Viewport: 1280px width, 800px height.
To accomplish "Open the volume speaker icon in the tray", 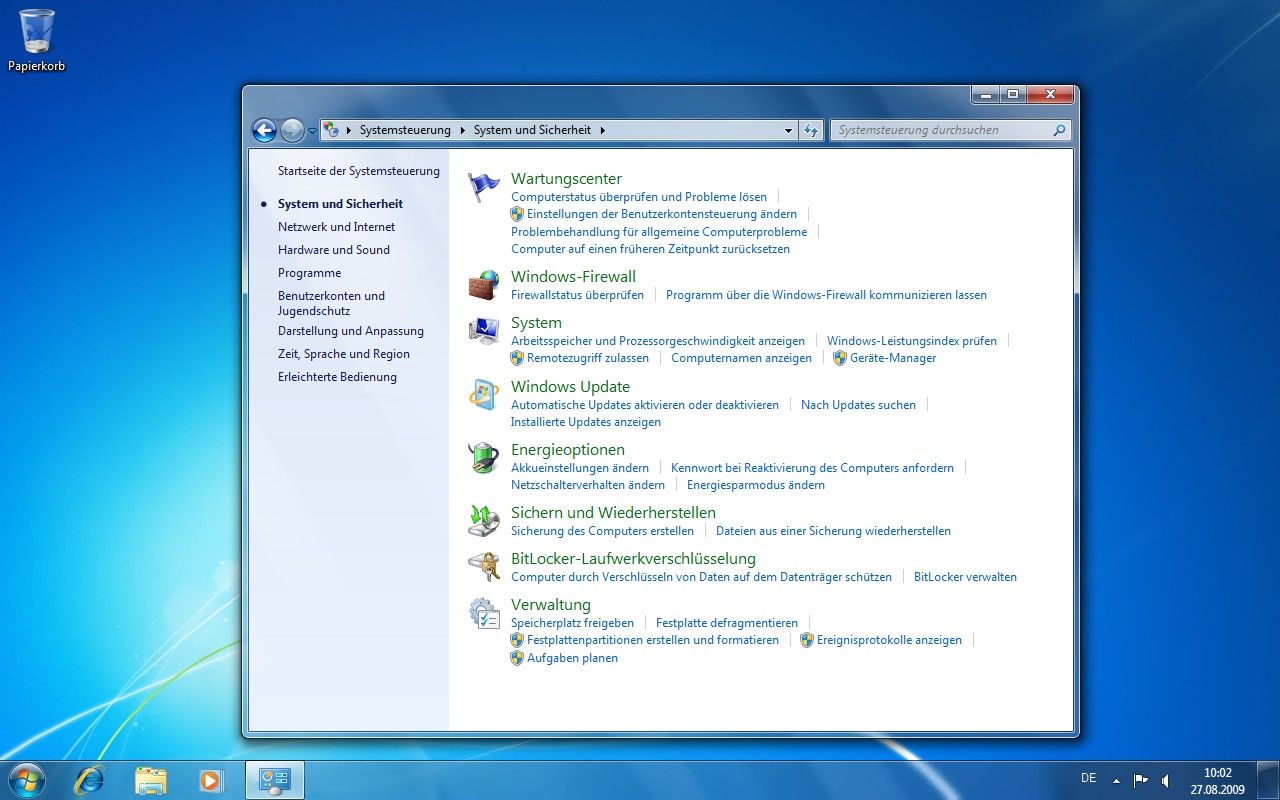I will pos(1166,779).
